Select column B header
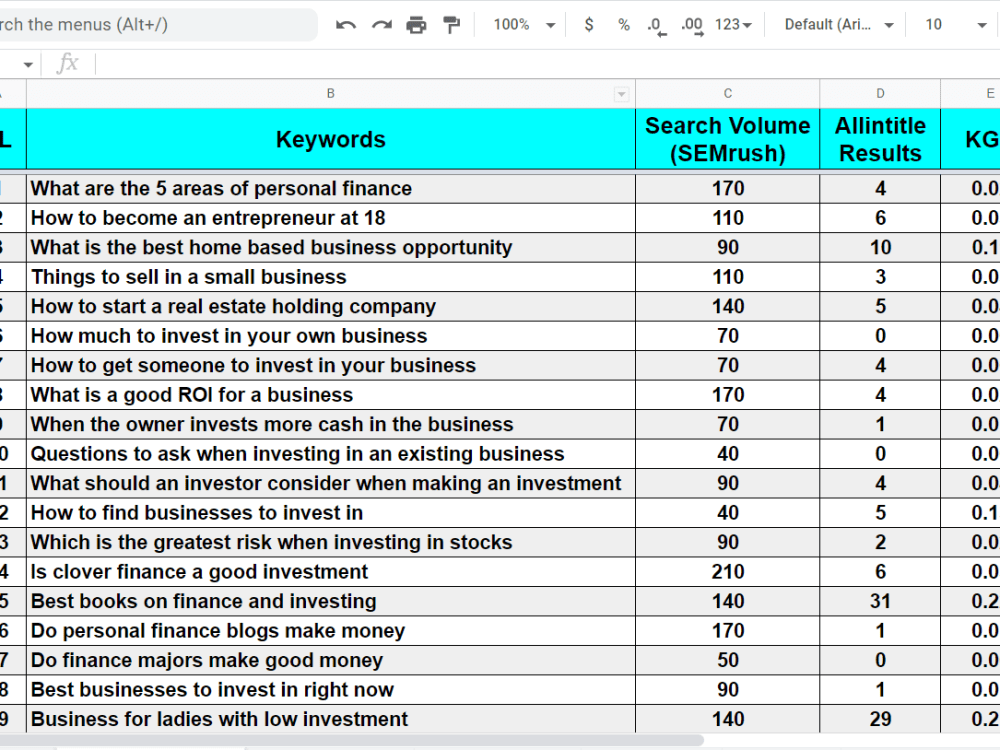 [x=330, y=94]
